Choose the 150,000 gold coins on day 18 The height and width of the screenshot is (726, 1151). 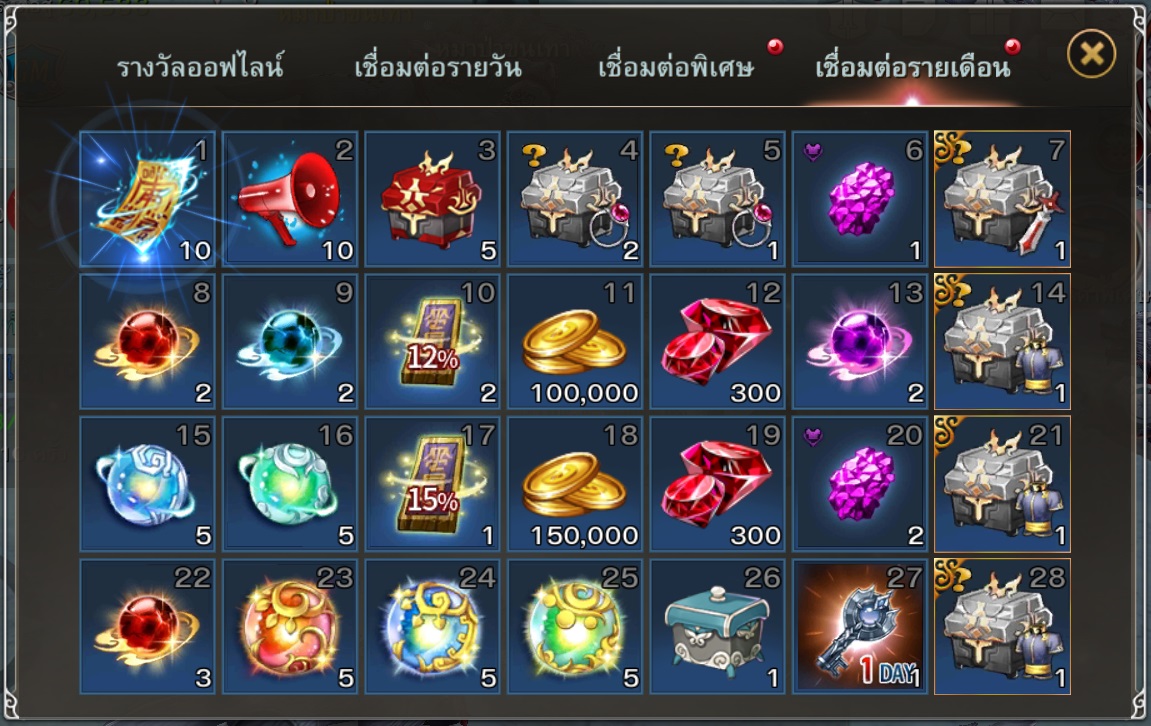[x=575, y=484]
